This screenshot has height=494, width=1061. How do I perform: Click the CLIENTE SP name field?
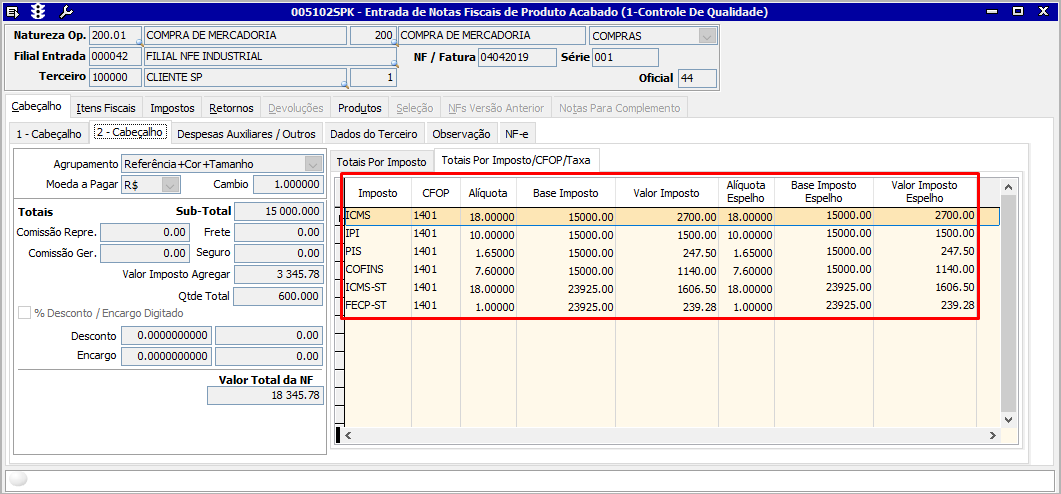(245, 77)
